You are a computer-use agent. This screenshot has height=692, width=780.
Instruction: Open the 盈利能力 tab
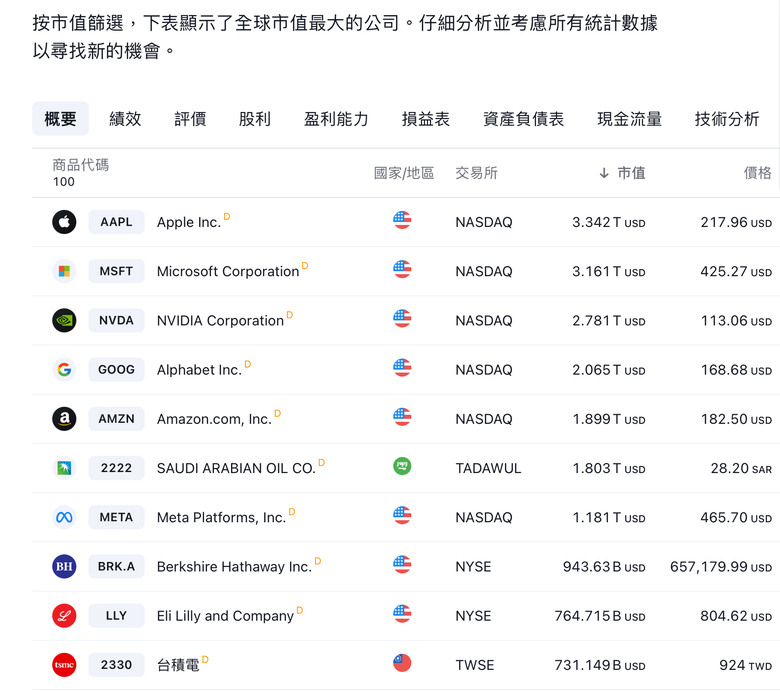(336, 119)
